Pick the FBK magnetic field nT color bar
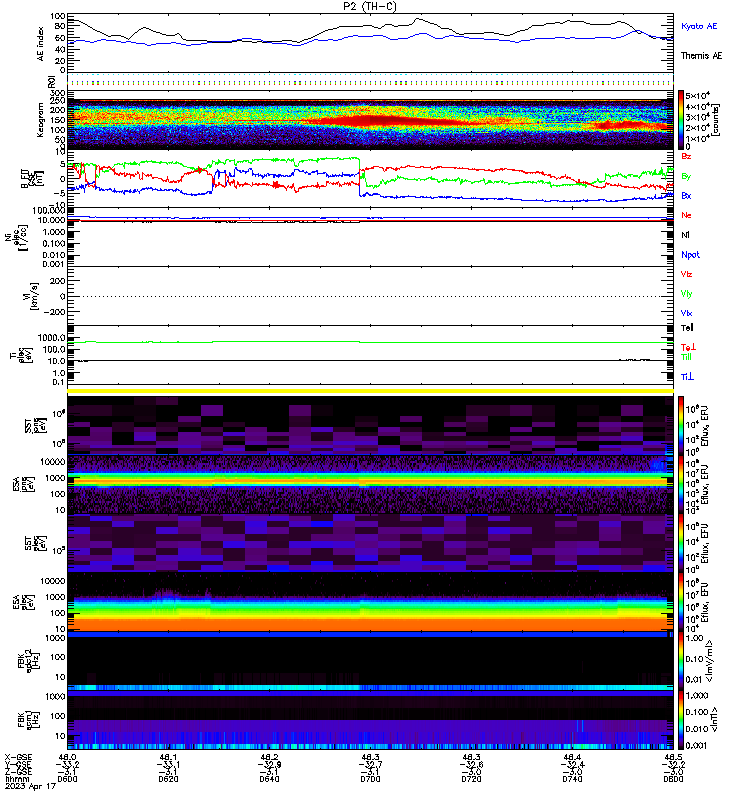This screenshot has height=800, width=750. 681,720
